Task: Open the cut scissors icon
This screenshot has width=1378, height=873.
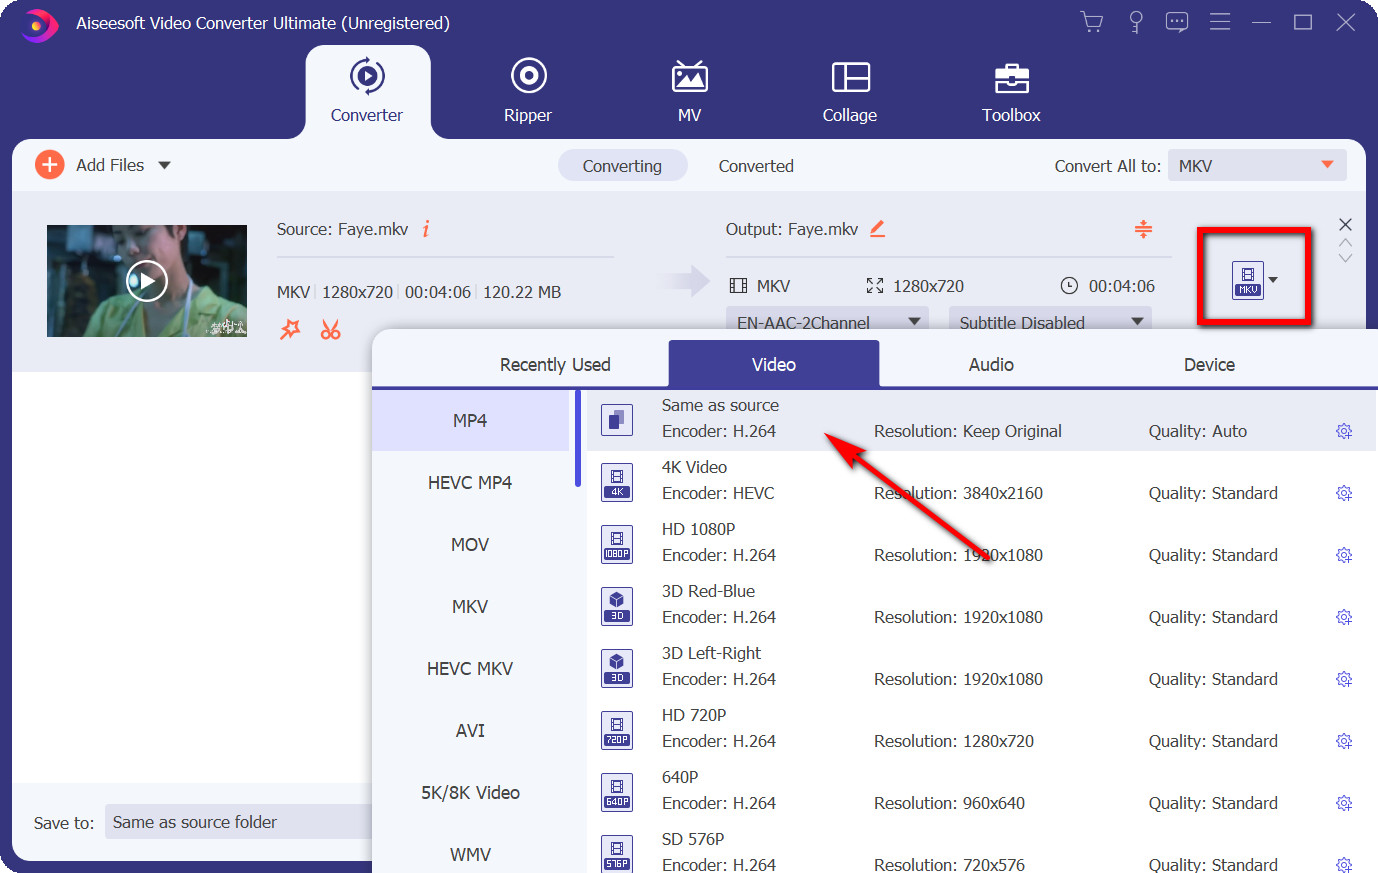Action: pyautogui.click(x=331, y=329)
